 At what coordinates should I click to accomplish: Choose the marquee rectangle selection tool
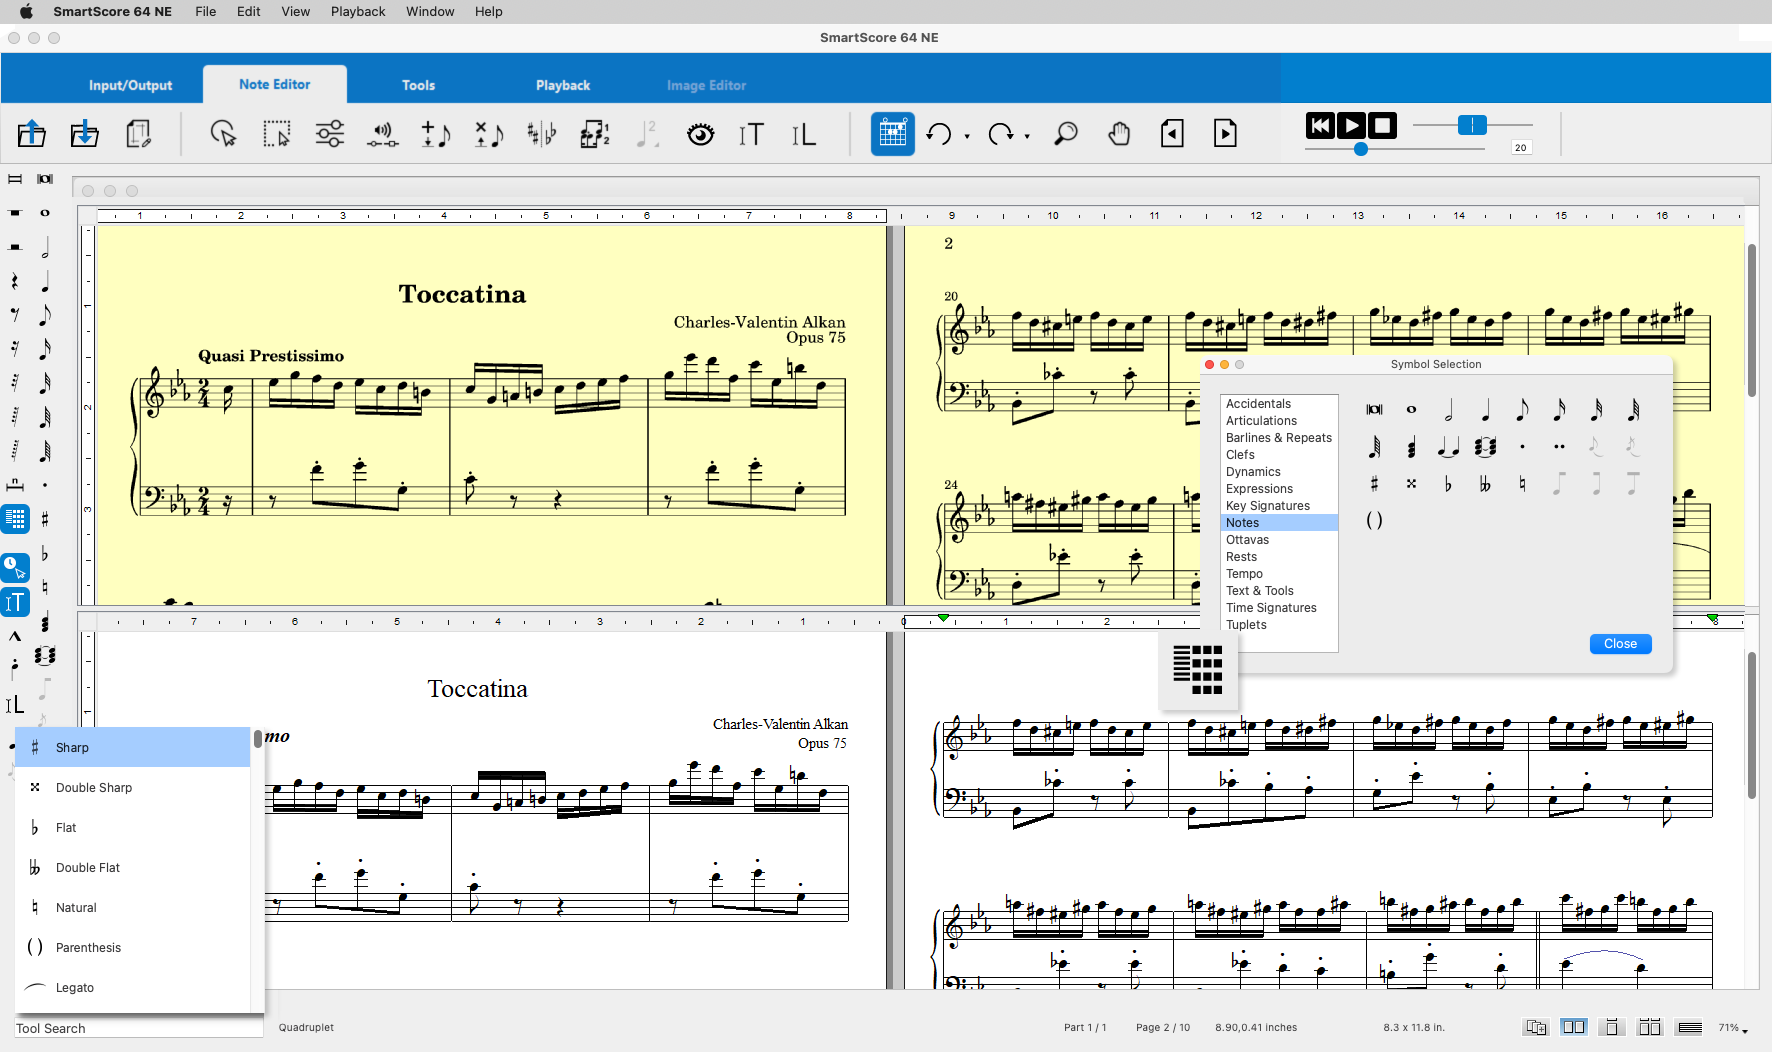pyautogui.click(x=277, y=133)
